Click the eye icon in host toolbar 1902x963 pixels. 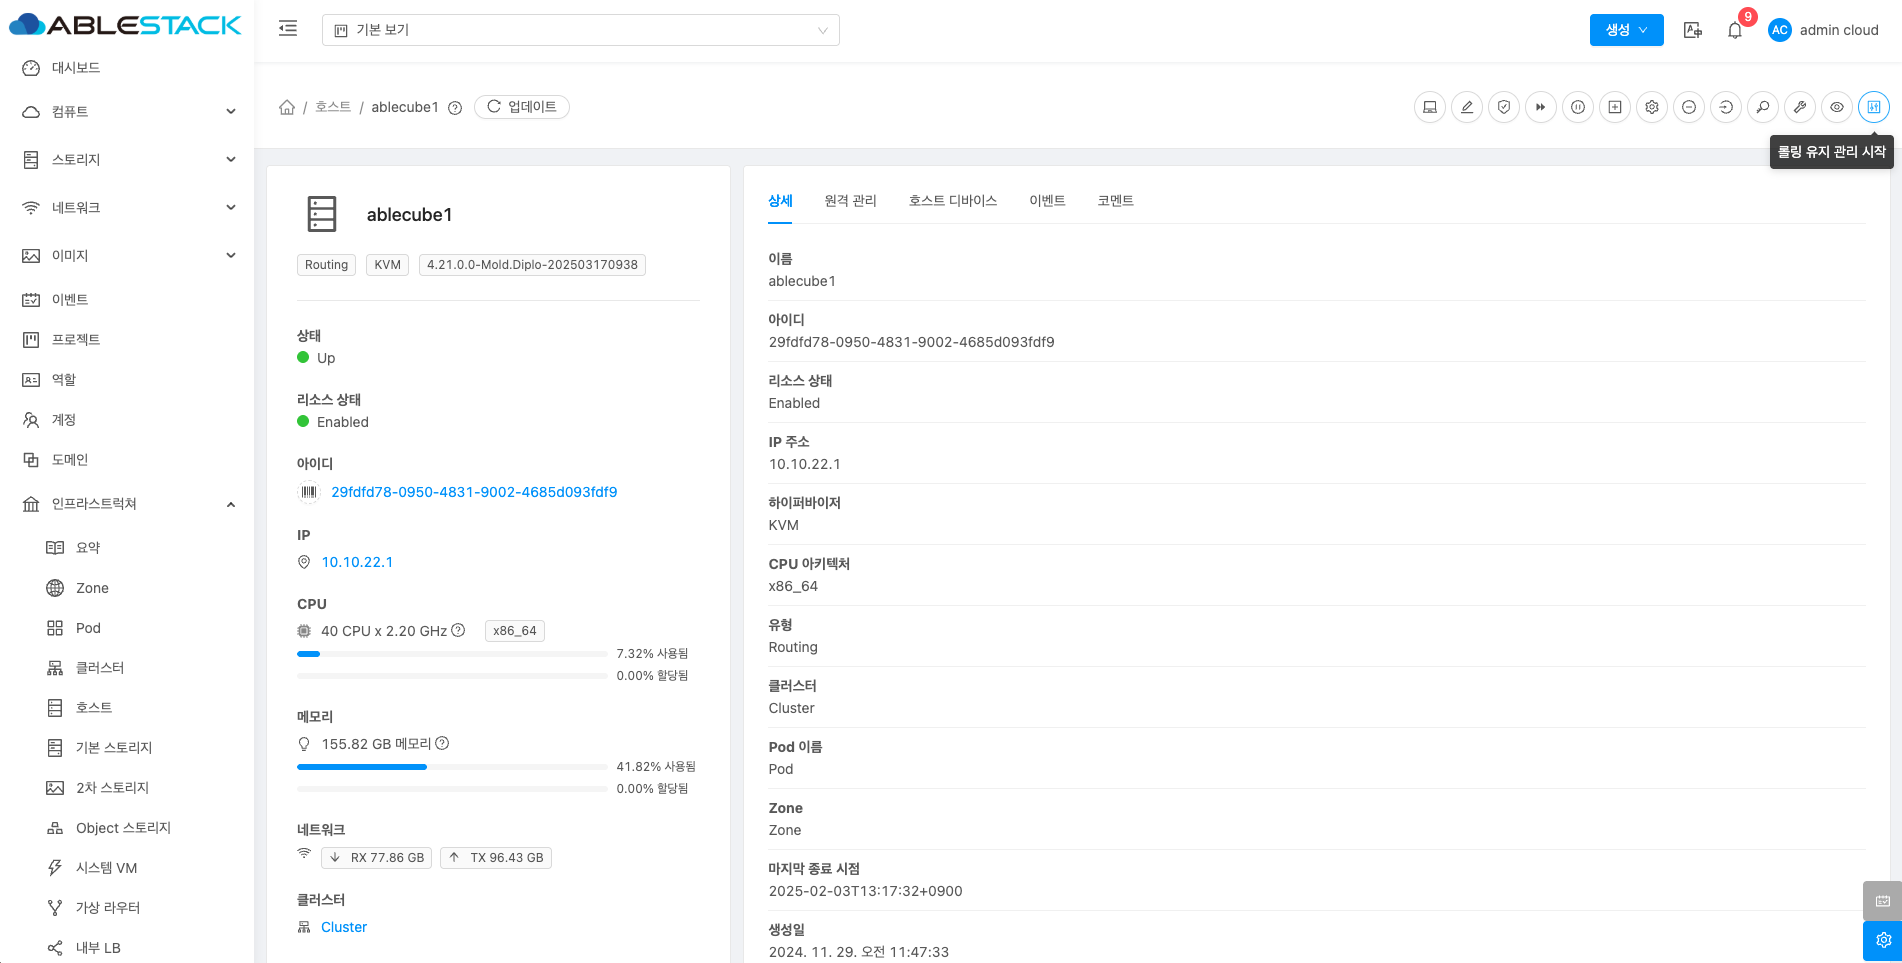1837,107
